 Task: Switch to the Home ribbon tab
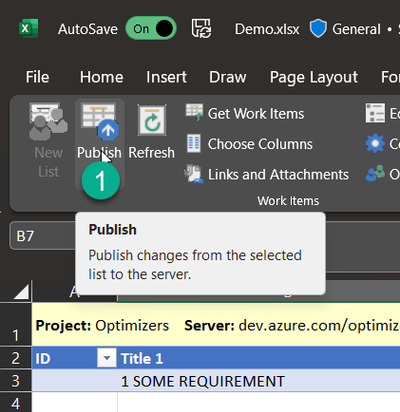tap(102, 77)
